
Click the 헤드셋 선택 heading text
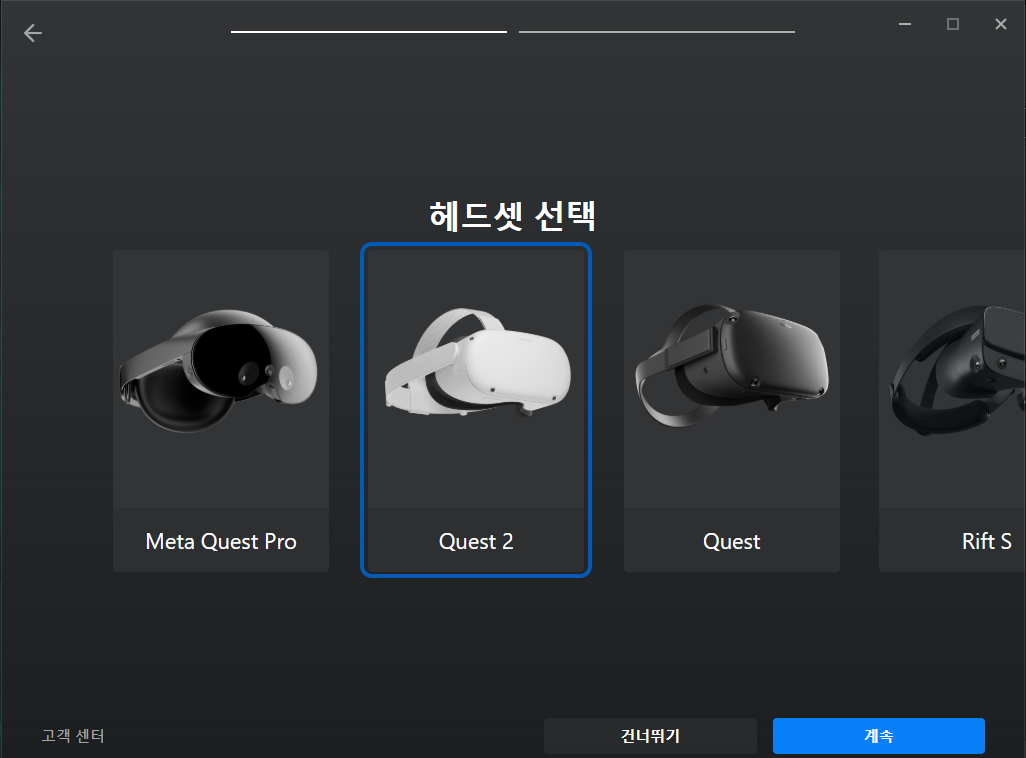click(x=512, y=215)
